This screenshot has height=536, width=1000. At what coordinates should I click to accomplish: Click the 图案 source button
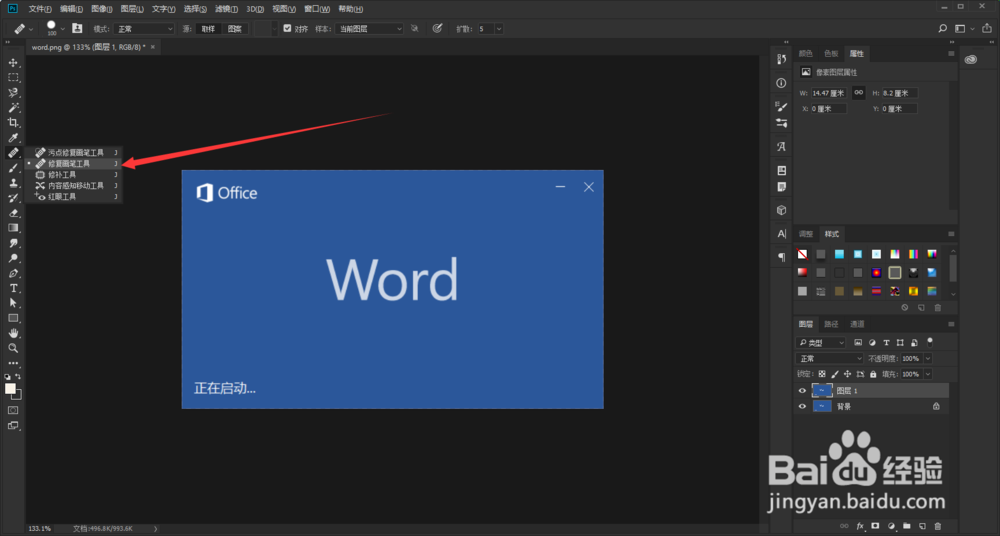pyautogui.click(x=235, y=29)
